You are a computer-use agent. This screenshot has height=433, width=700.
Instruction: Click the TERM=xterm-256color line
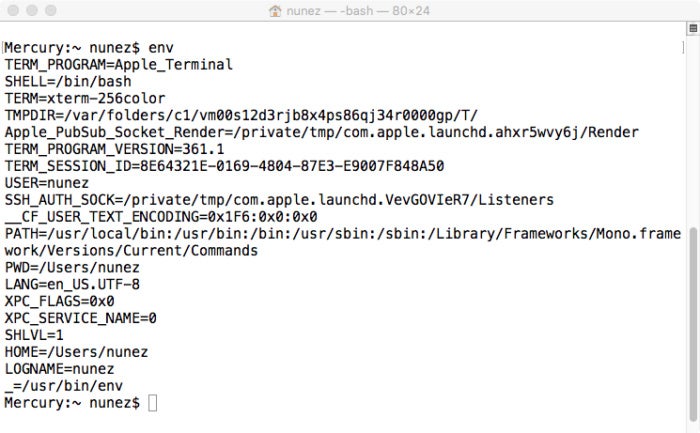(85, 99)
